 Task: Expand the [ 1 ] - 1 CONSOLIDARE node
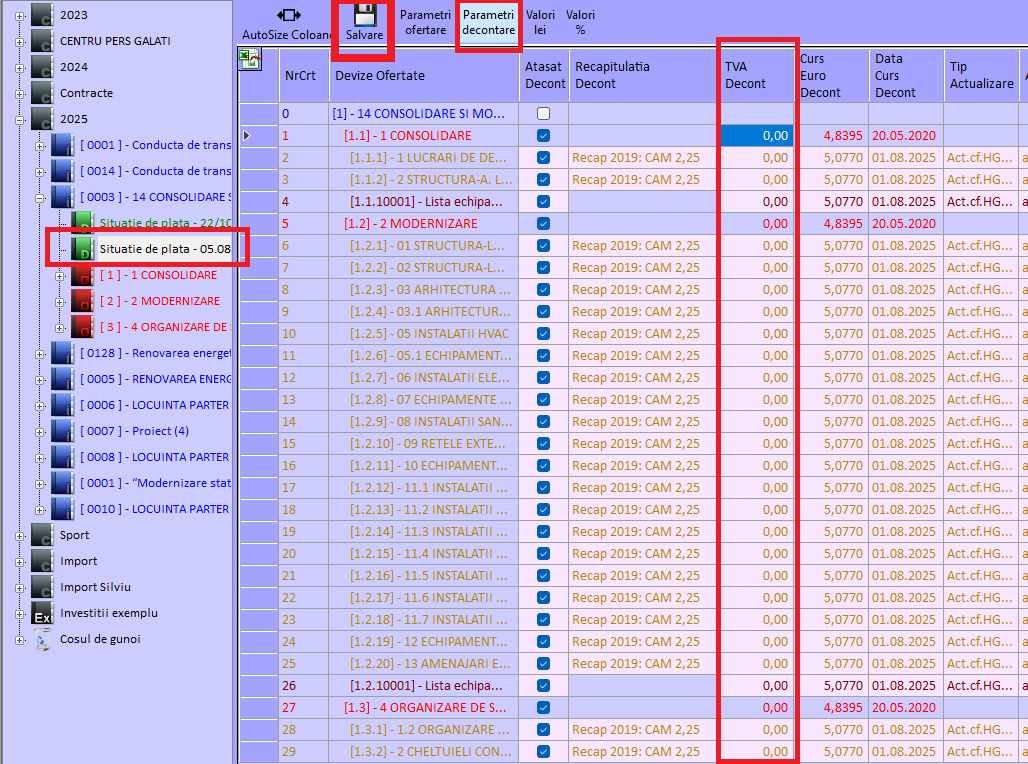(x=61, y=275)
